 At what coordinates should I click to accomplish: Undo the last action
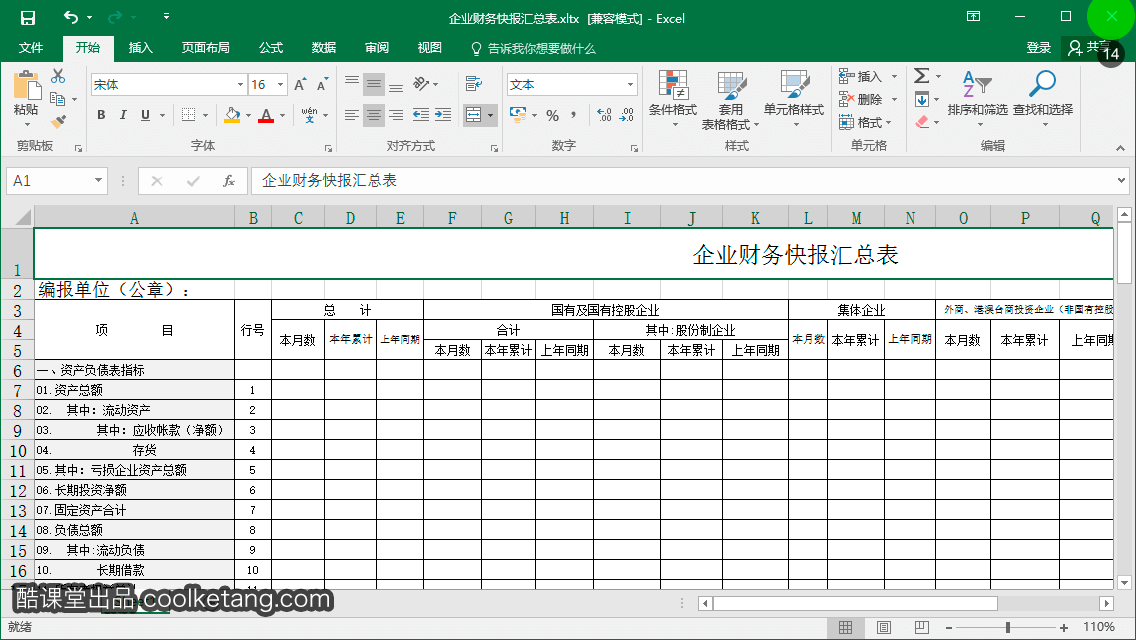coord(70,17)
